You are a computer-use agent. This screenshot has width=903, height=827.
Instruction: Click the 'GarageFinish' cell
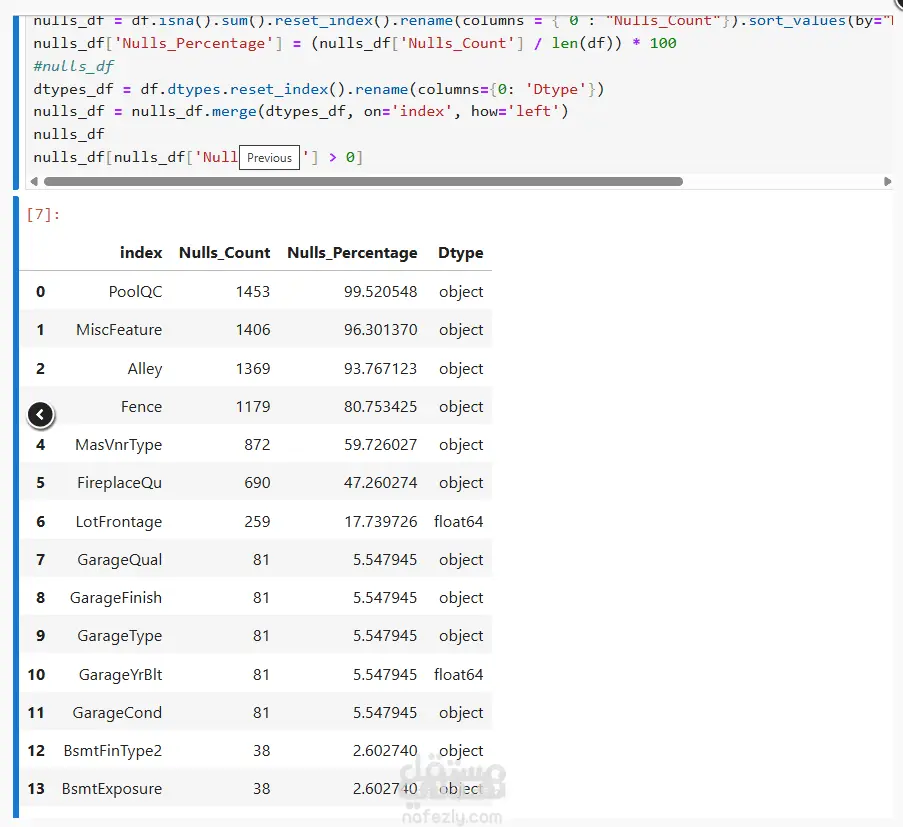pos(116,598)
